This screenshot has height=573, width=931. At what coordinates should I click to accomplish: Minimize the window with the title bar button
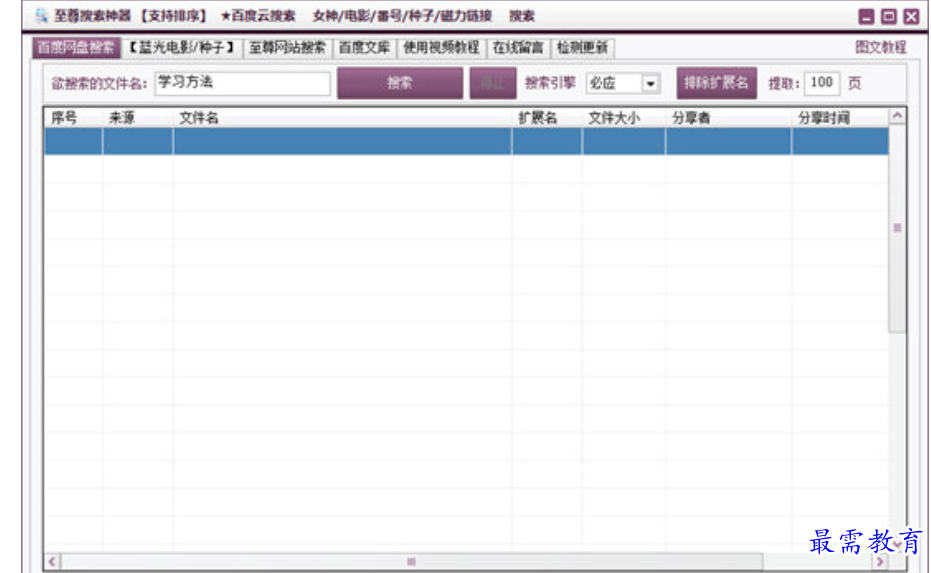tap(866, 17)
